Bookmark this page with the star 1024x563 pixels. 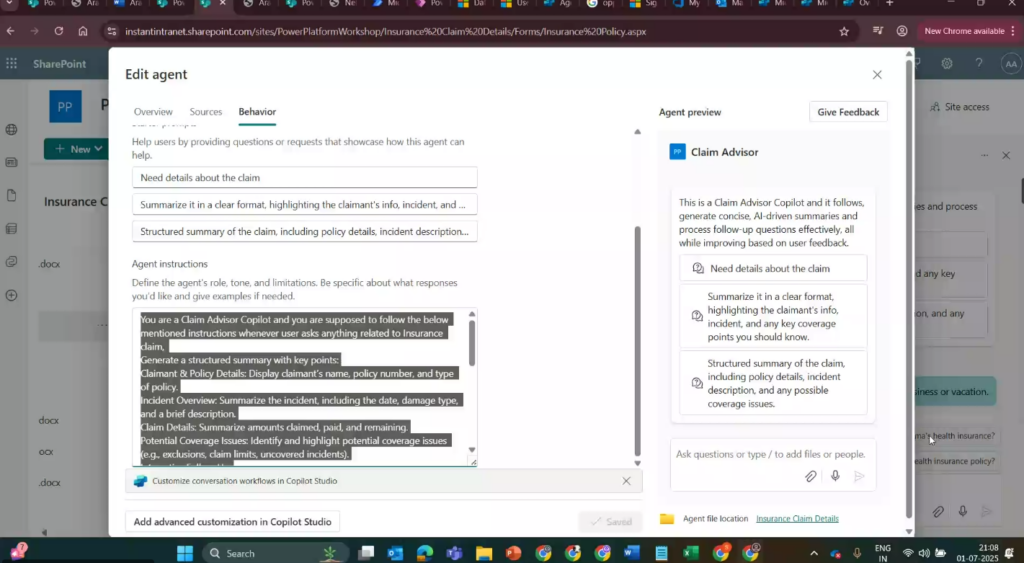pos(844,31)
